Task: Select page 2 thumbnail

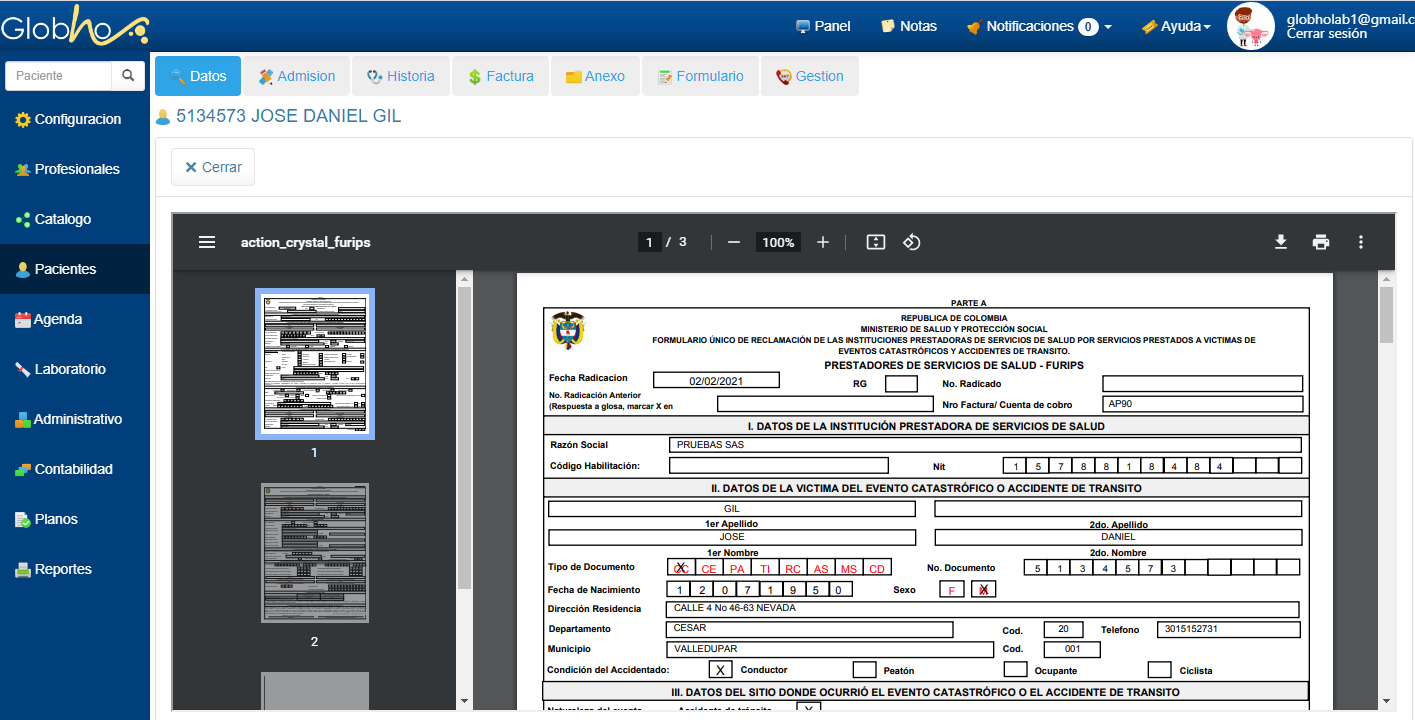Action: click(x=315, y=553)
